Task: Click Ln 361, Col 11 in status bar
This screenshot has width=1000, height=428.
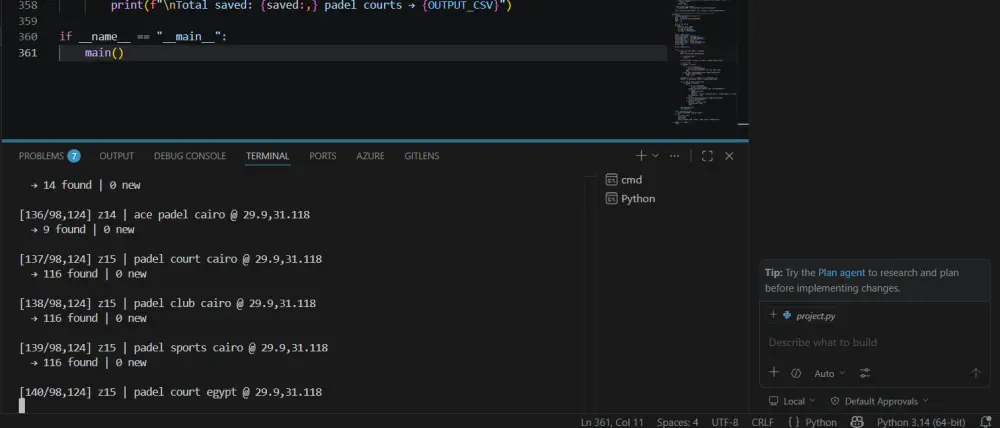Action: click(612, 422)
